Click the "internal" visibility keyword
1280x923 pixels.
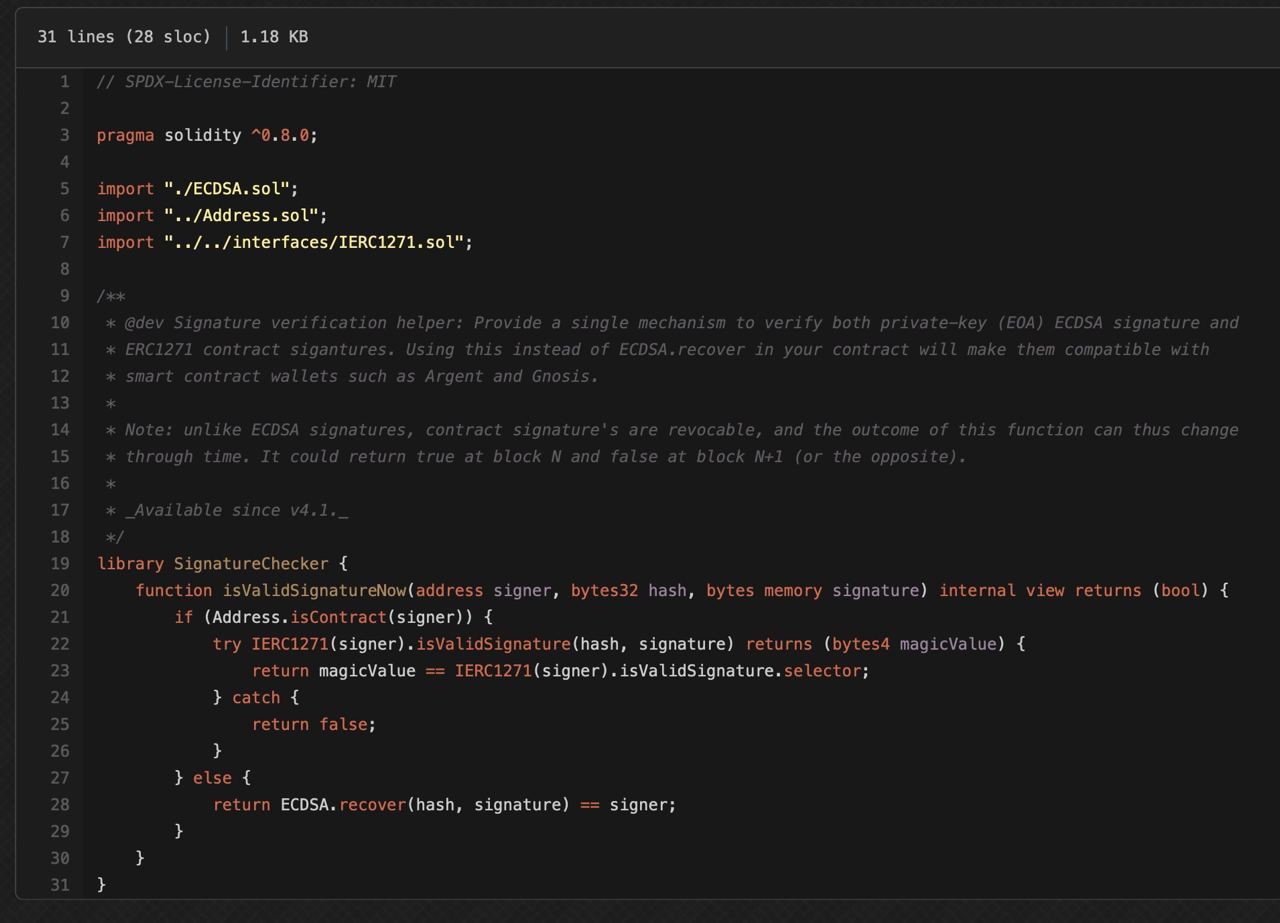click(977, 591)
